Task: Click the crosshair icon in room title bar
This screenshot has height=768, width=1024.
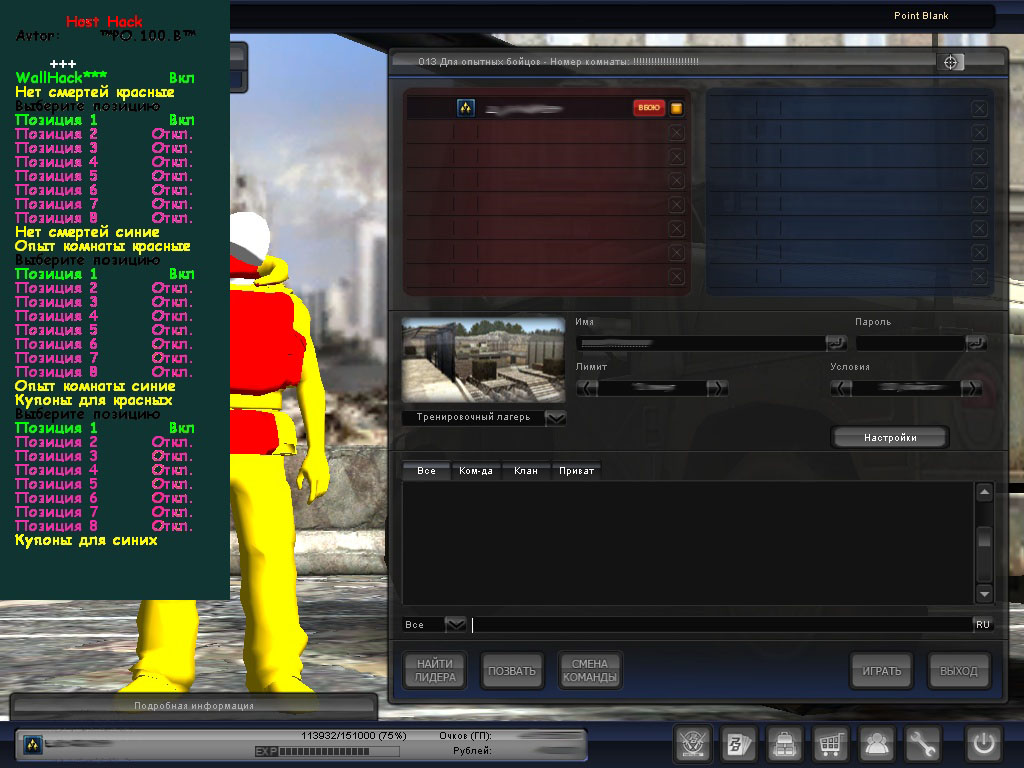Action: [950, 62]
